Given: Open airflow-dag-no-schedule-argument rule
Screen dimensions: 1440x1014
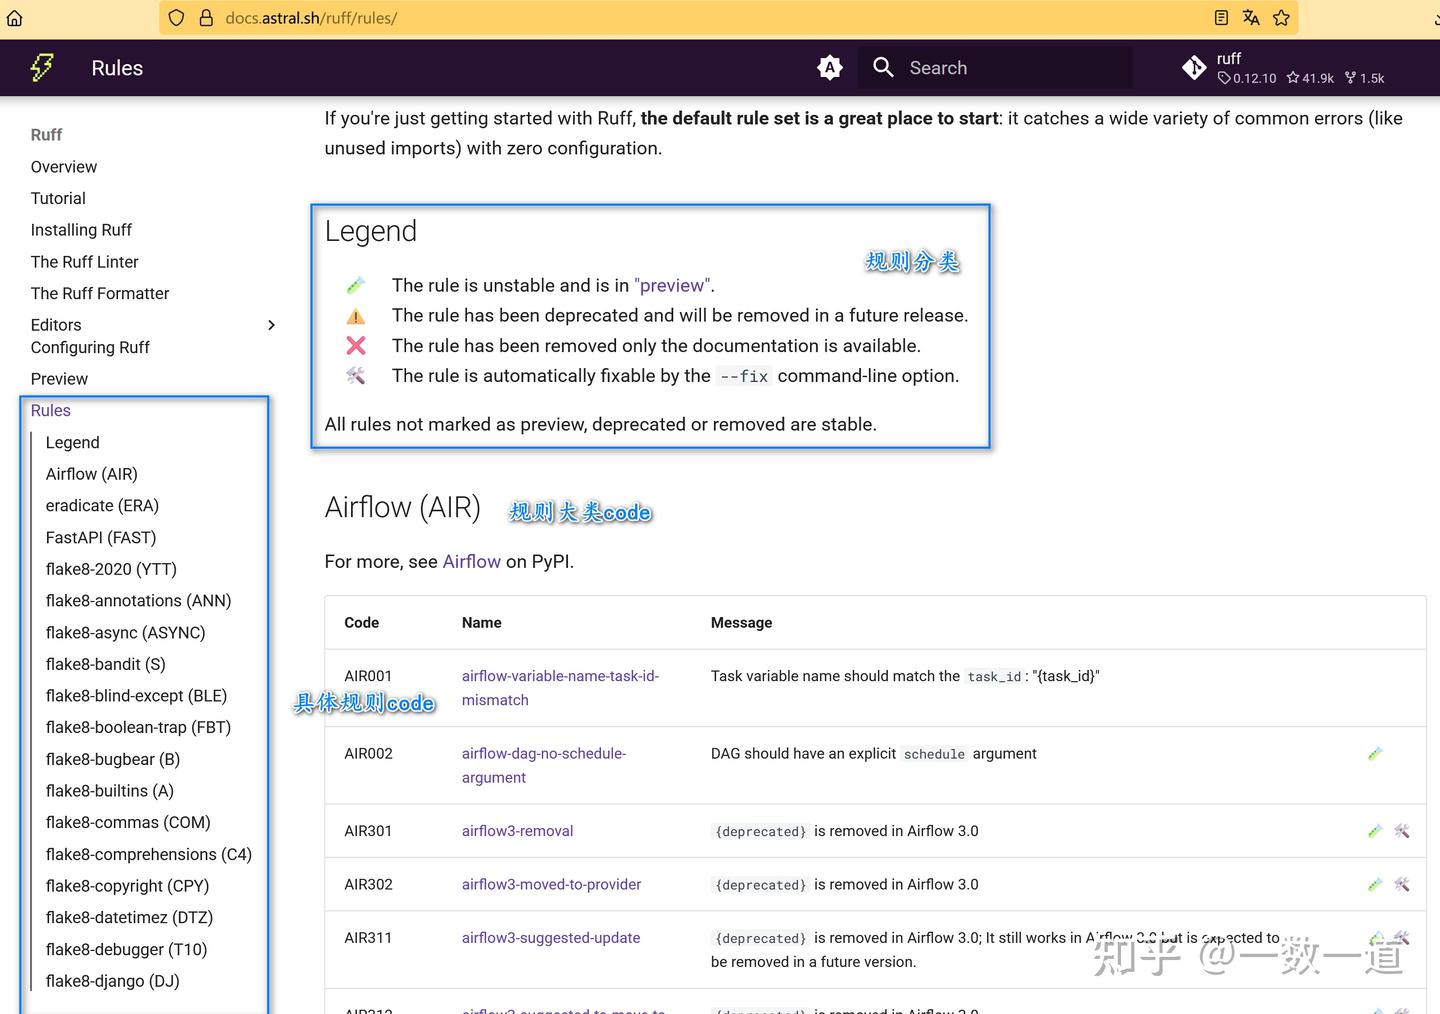Looking at the screenshot, I should click(x=544, y=765).
